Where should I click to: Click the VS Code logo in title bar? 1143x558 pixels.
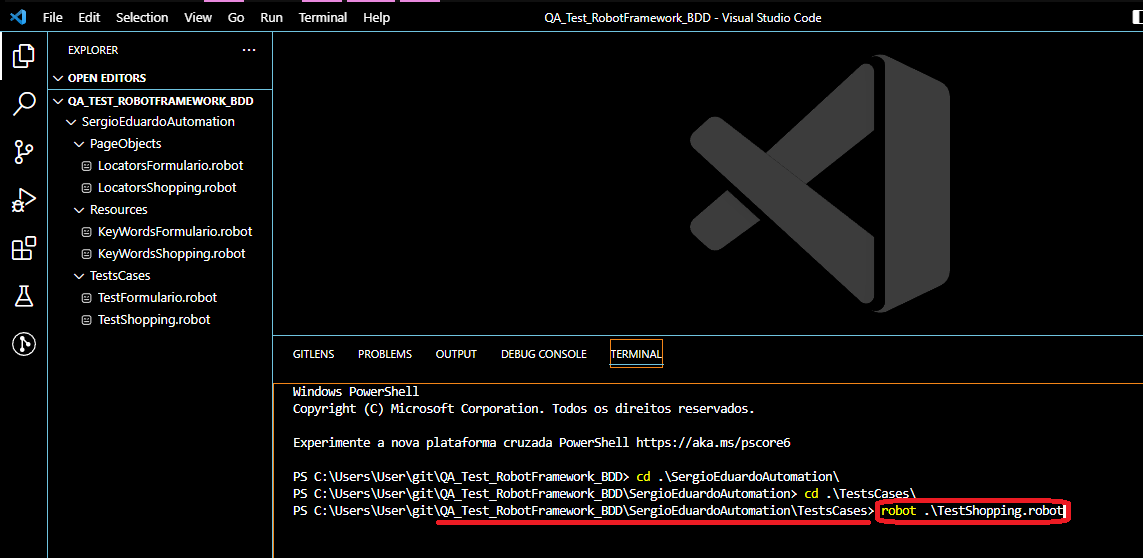19,17
